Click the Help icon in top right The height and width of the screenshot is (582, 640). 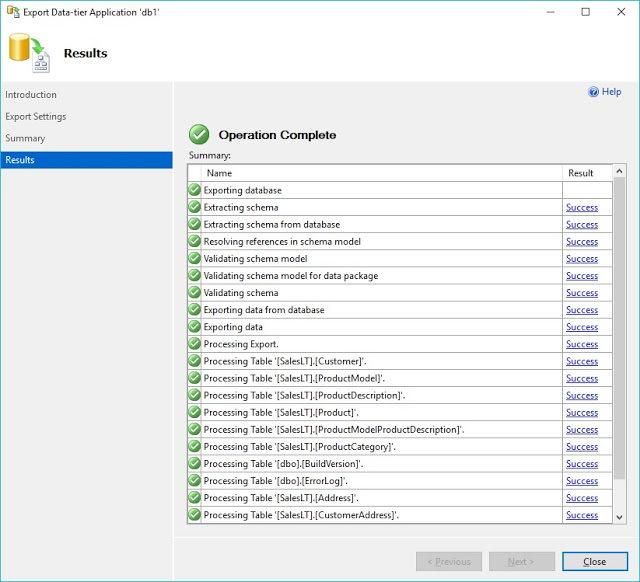(x=593, y=92)
